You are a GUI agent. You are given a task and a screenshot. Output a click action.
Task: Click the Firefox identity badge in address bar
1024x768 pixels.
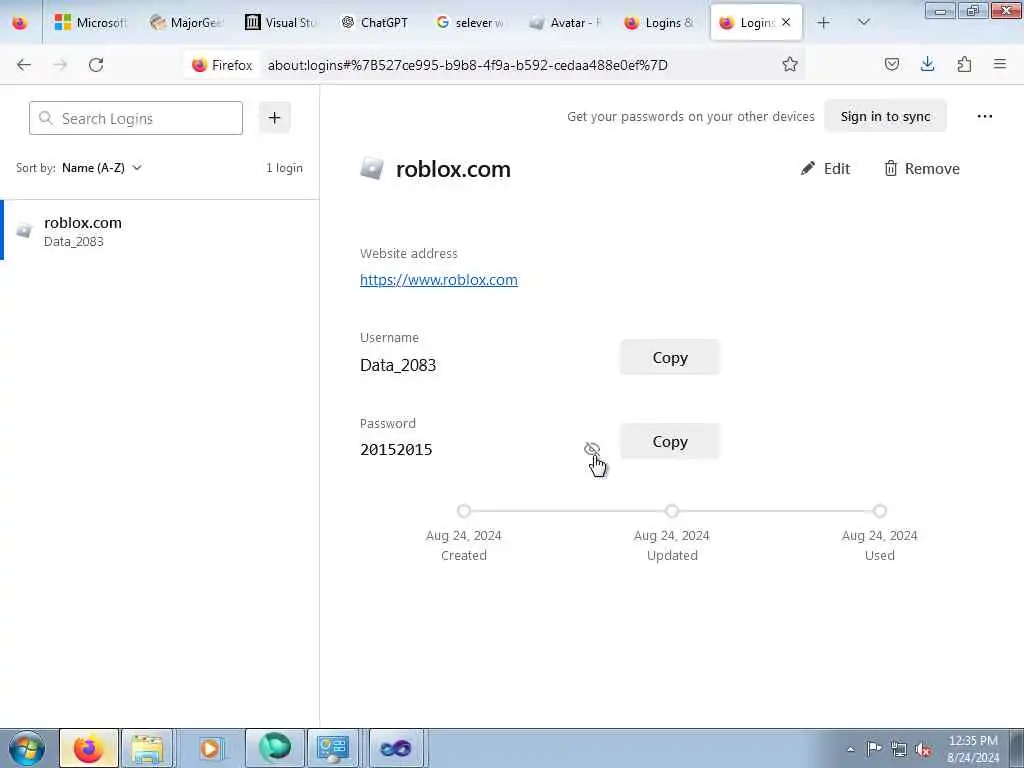coord(222,65)
